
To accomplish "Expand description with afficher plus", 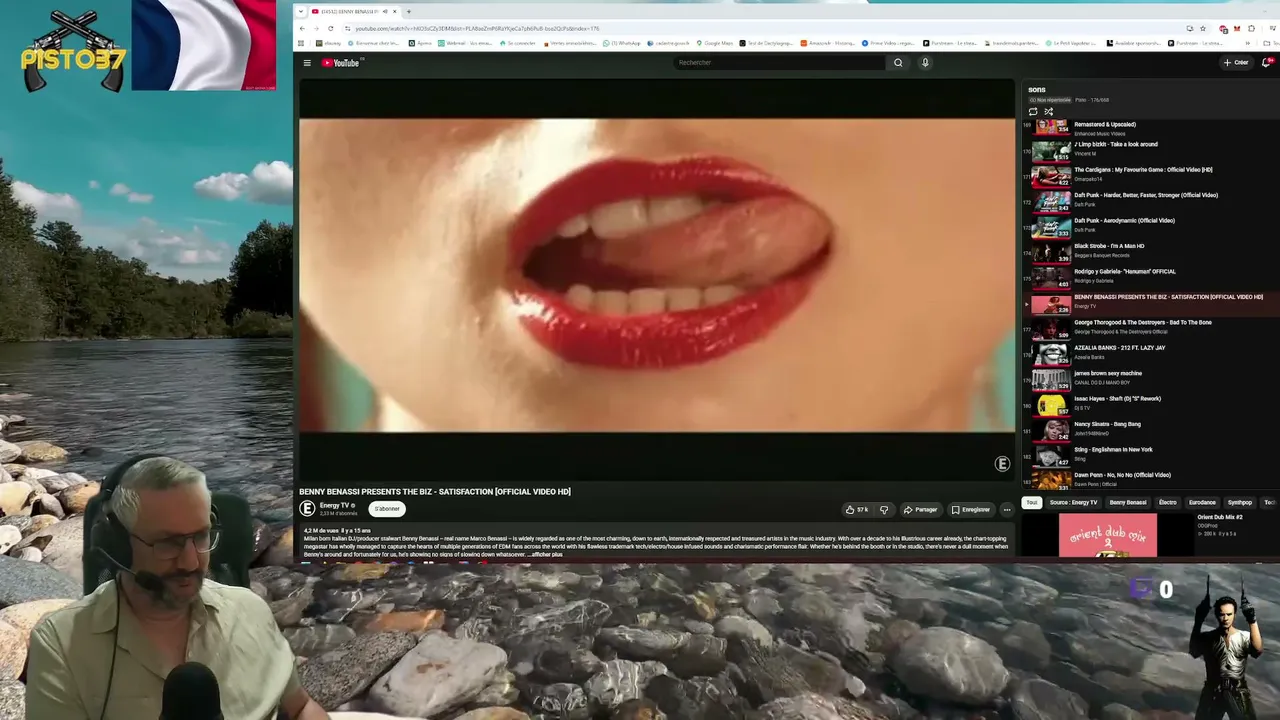I will coord(548,554).
